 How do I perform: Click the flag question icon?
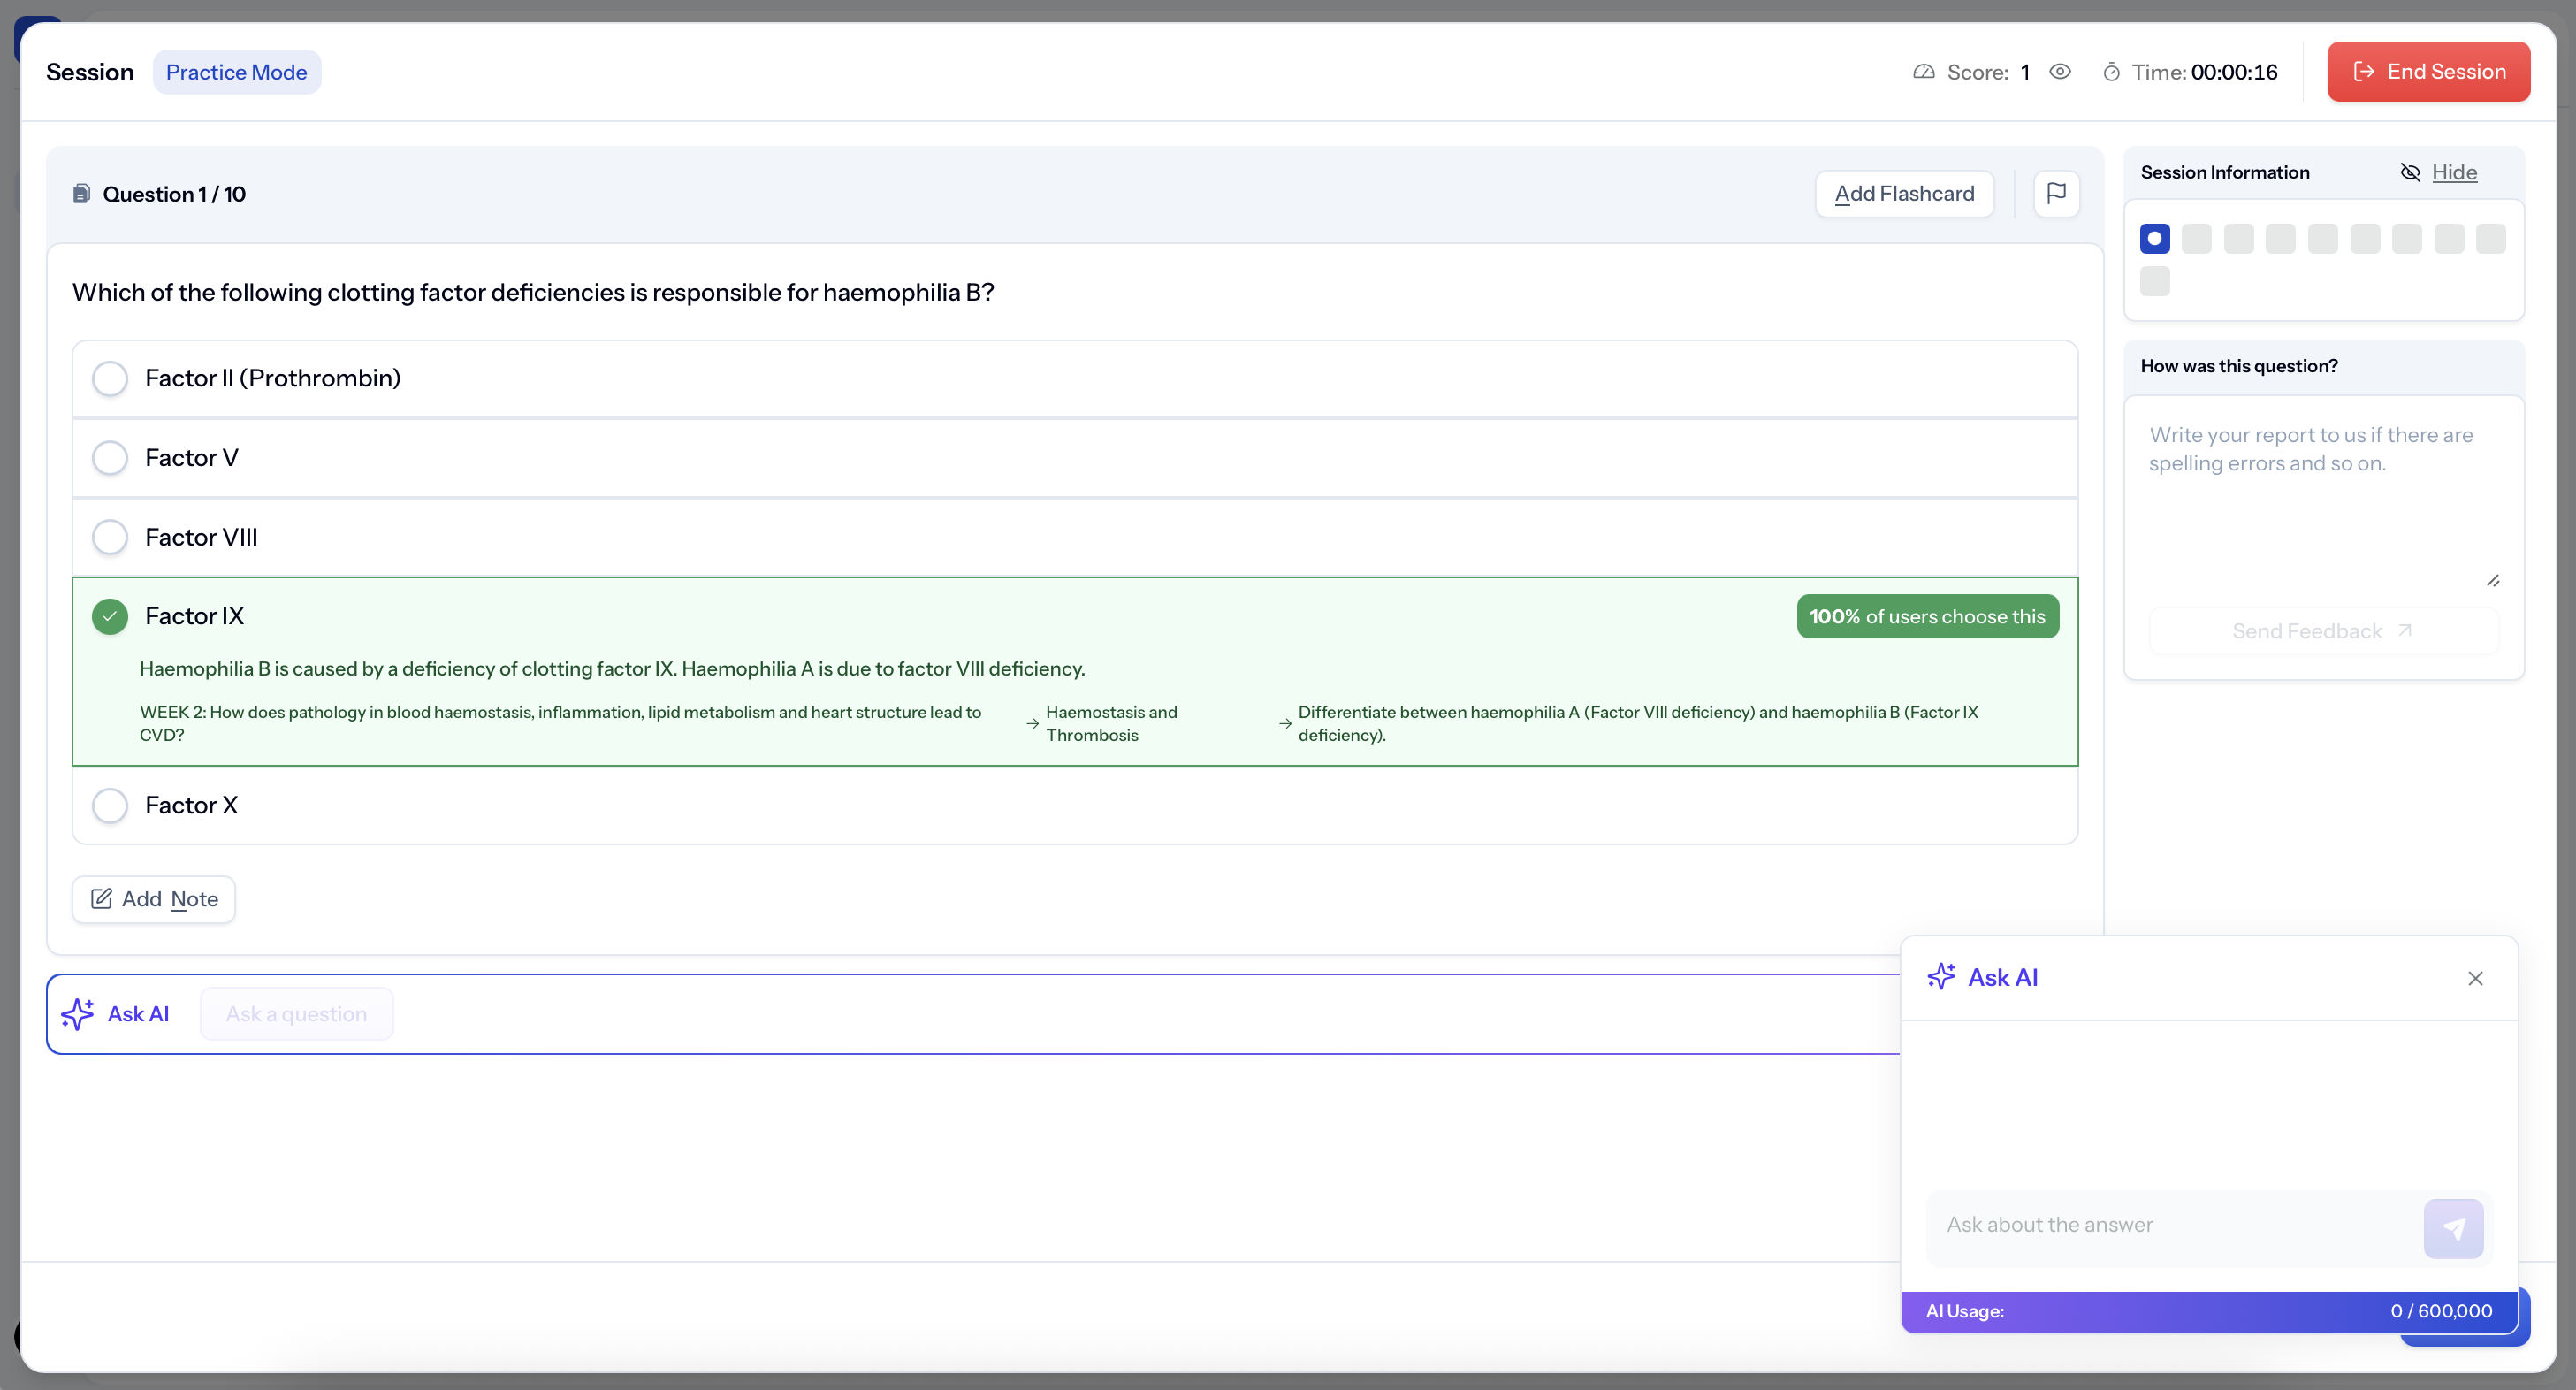tap(2056, 193)
